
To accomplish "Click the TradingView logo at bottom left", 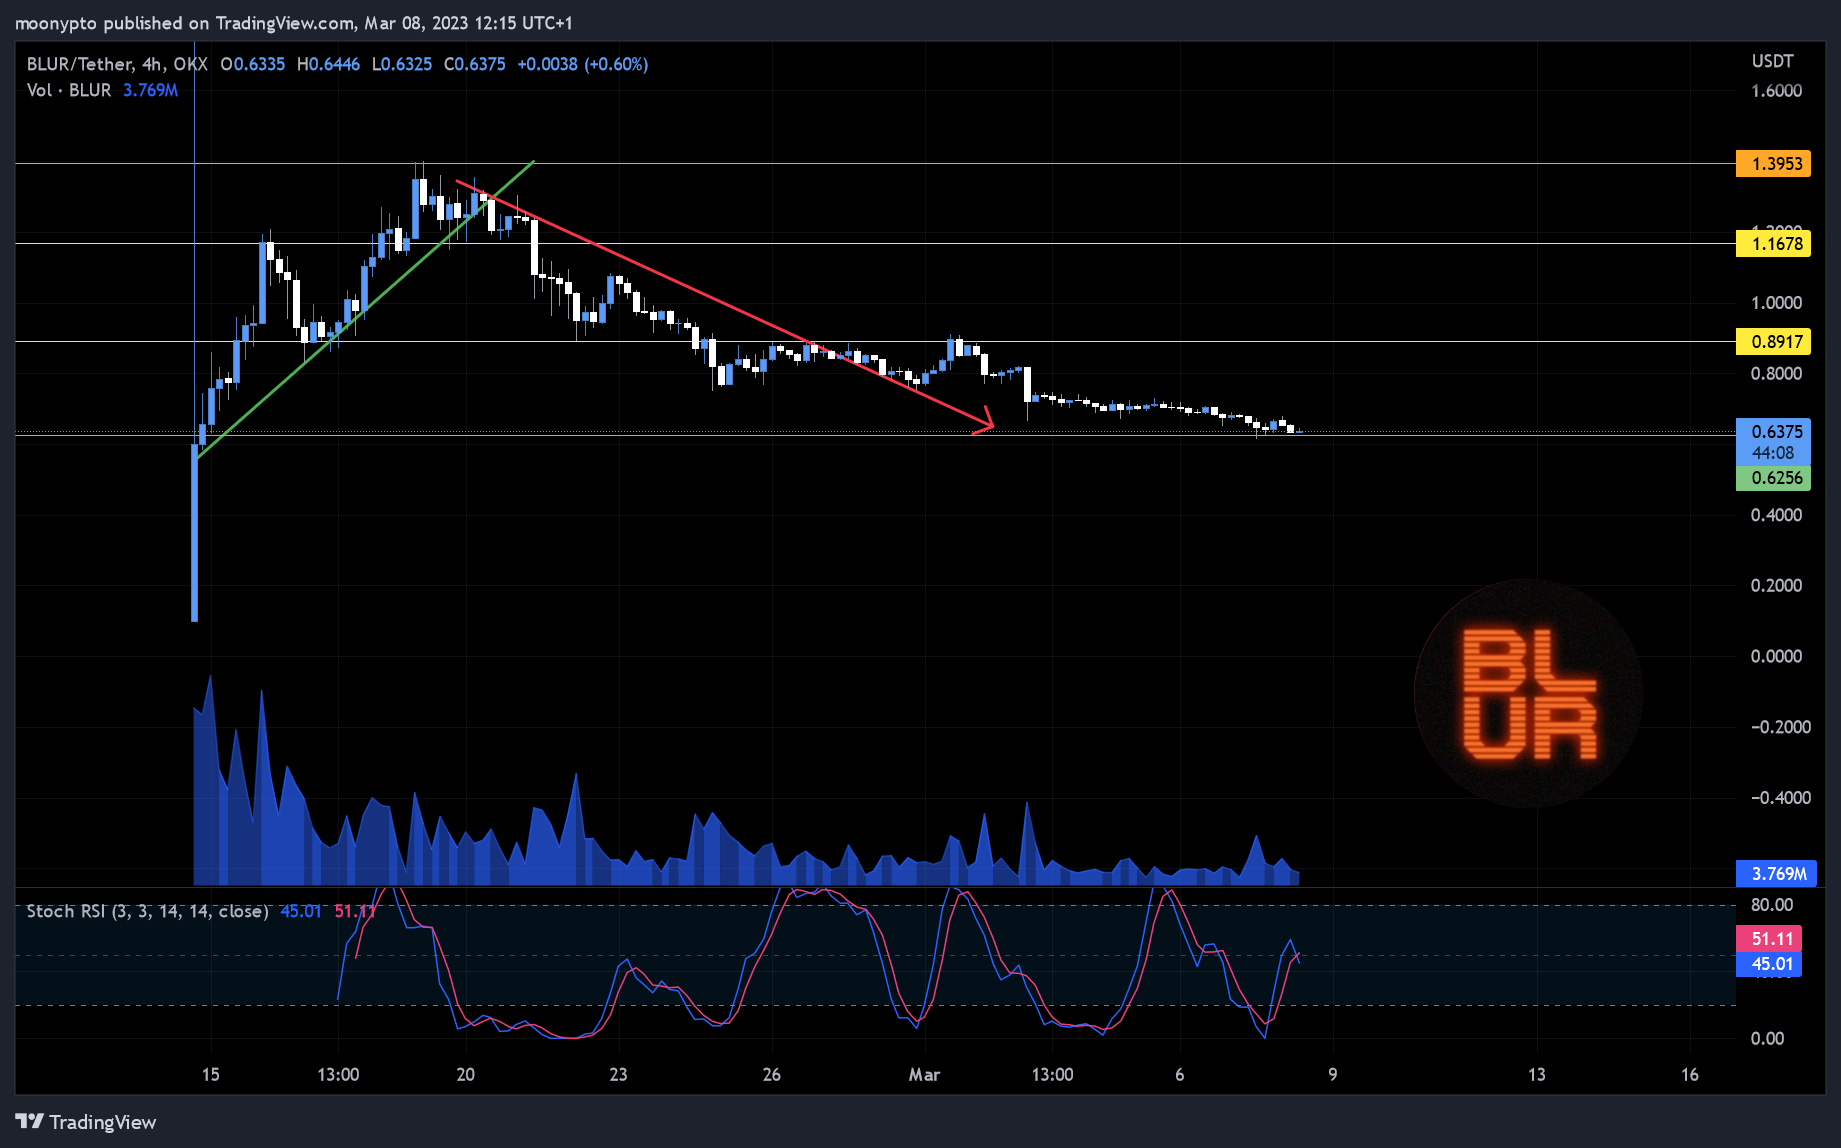I will [86, 1122].
